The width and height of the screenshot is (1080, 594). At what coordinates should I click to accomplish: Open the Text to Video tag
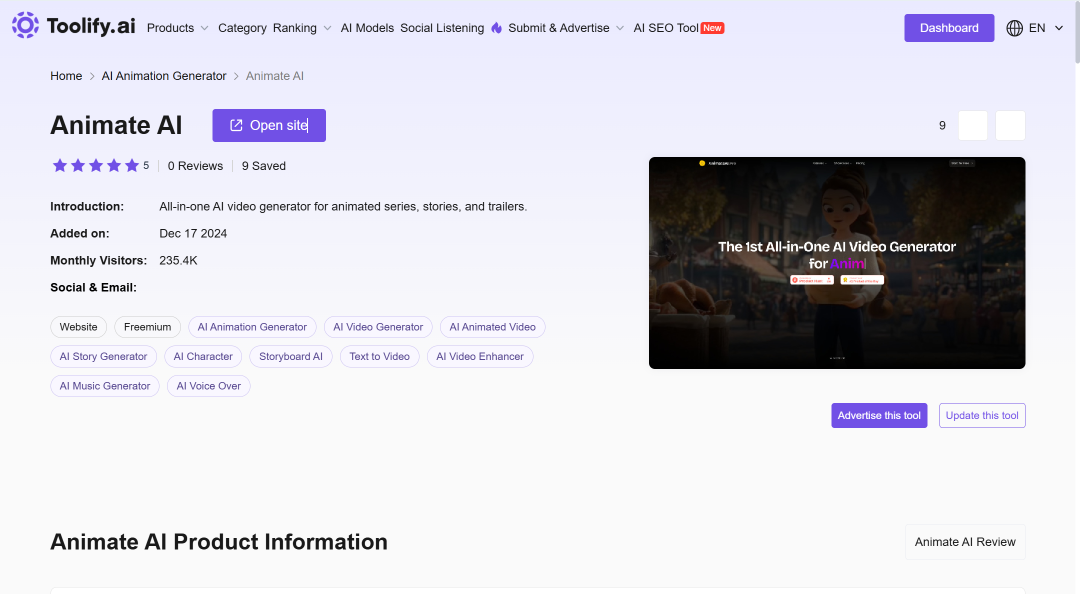point(380,357)
